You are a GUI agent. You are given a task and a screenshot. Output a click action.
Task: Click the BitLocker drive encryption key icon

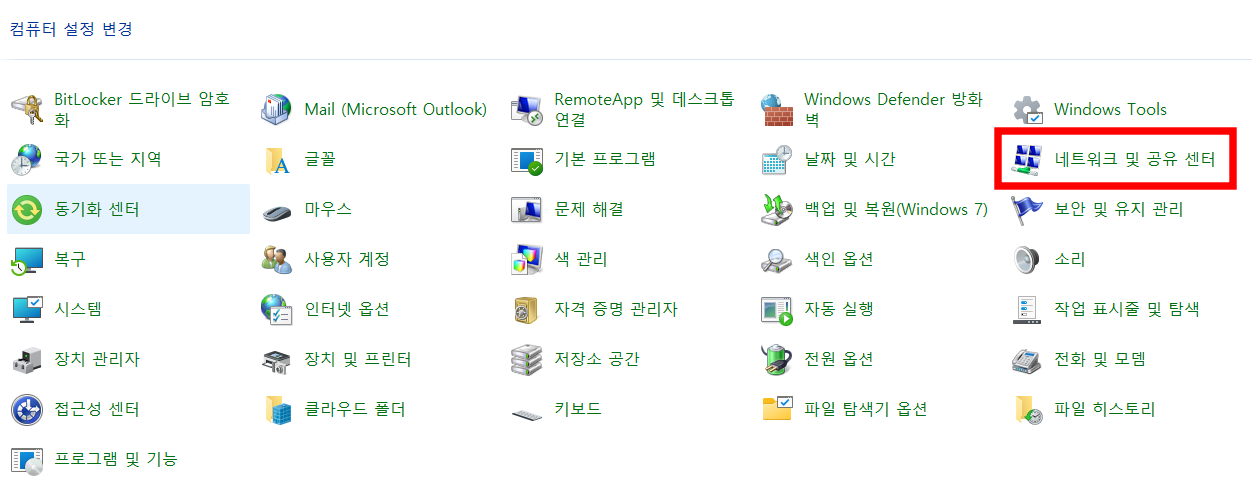[x=27, y=109]
